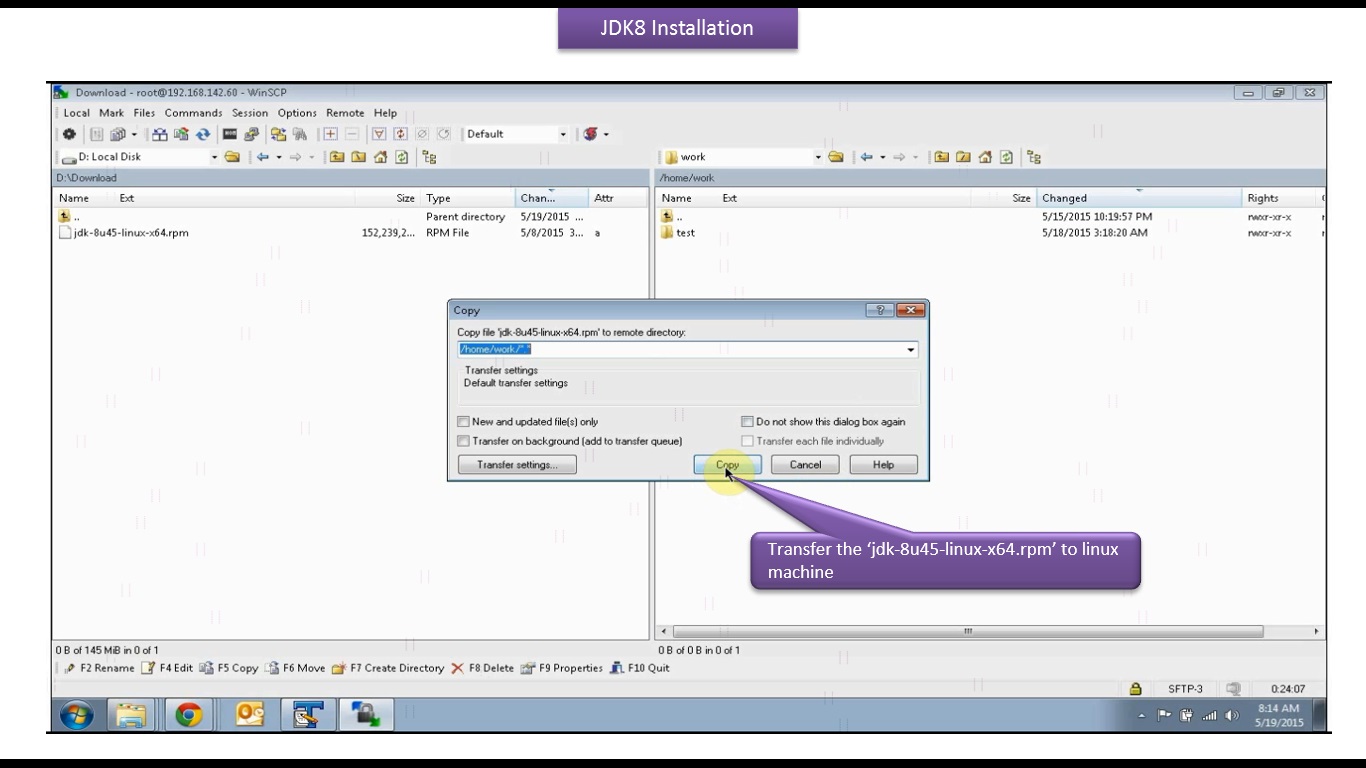This screenshot has width=1366, height=768.
Task: Click Cancel in Copy dialog
Action: (806, 465)
